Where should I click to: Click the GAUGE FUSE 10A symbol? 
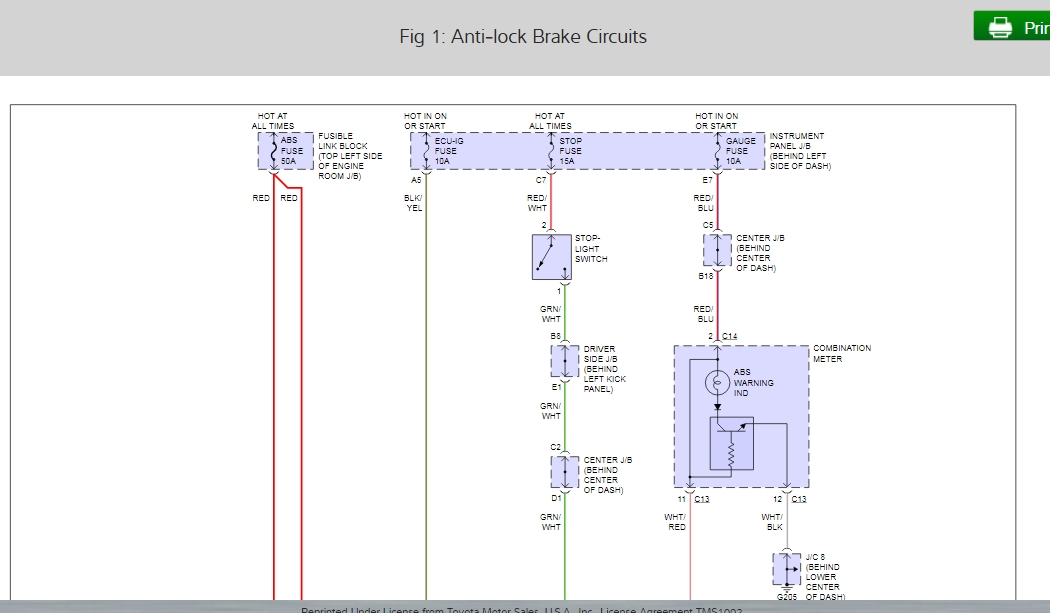[717, 150]
